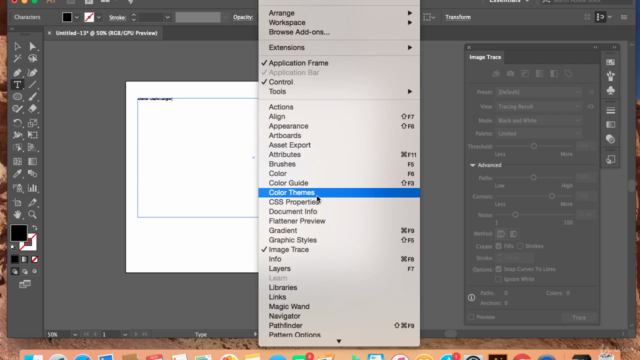Select the Line Segment tool
Screen dimensions: 640x360
(x=33, y=85)
